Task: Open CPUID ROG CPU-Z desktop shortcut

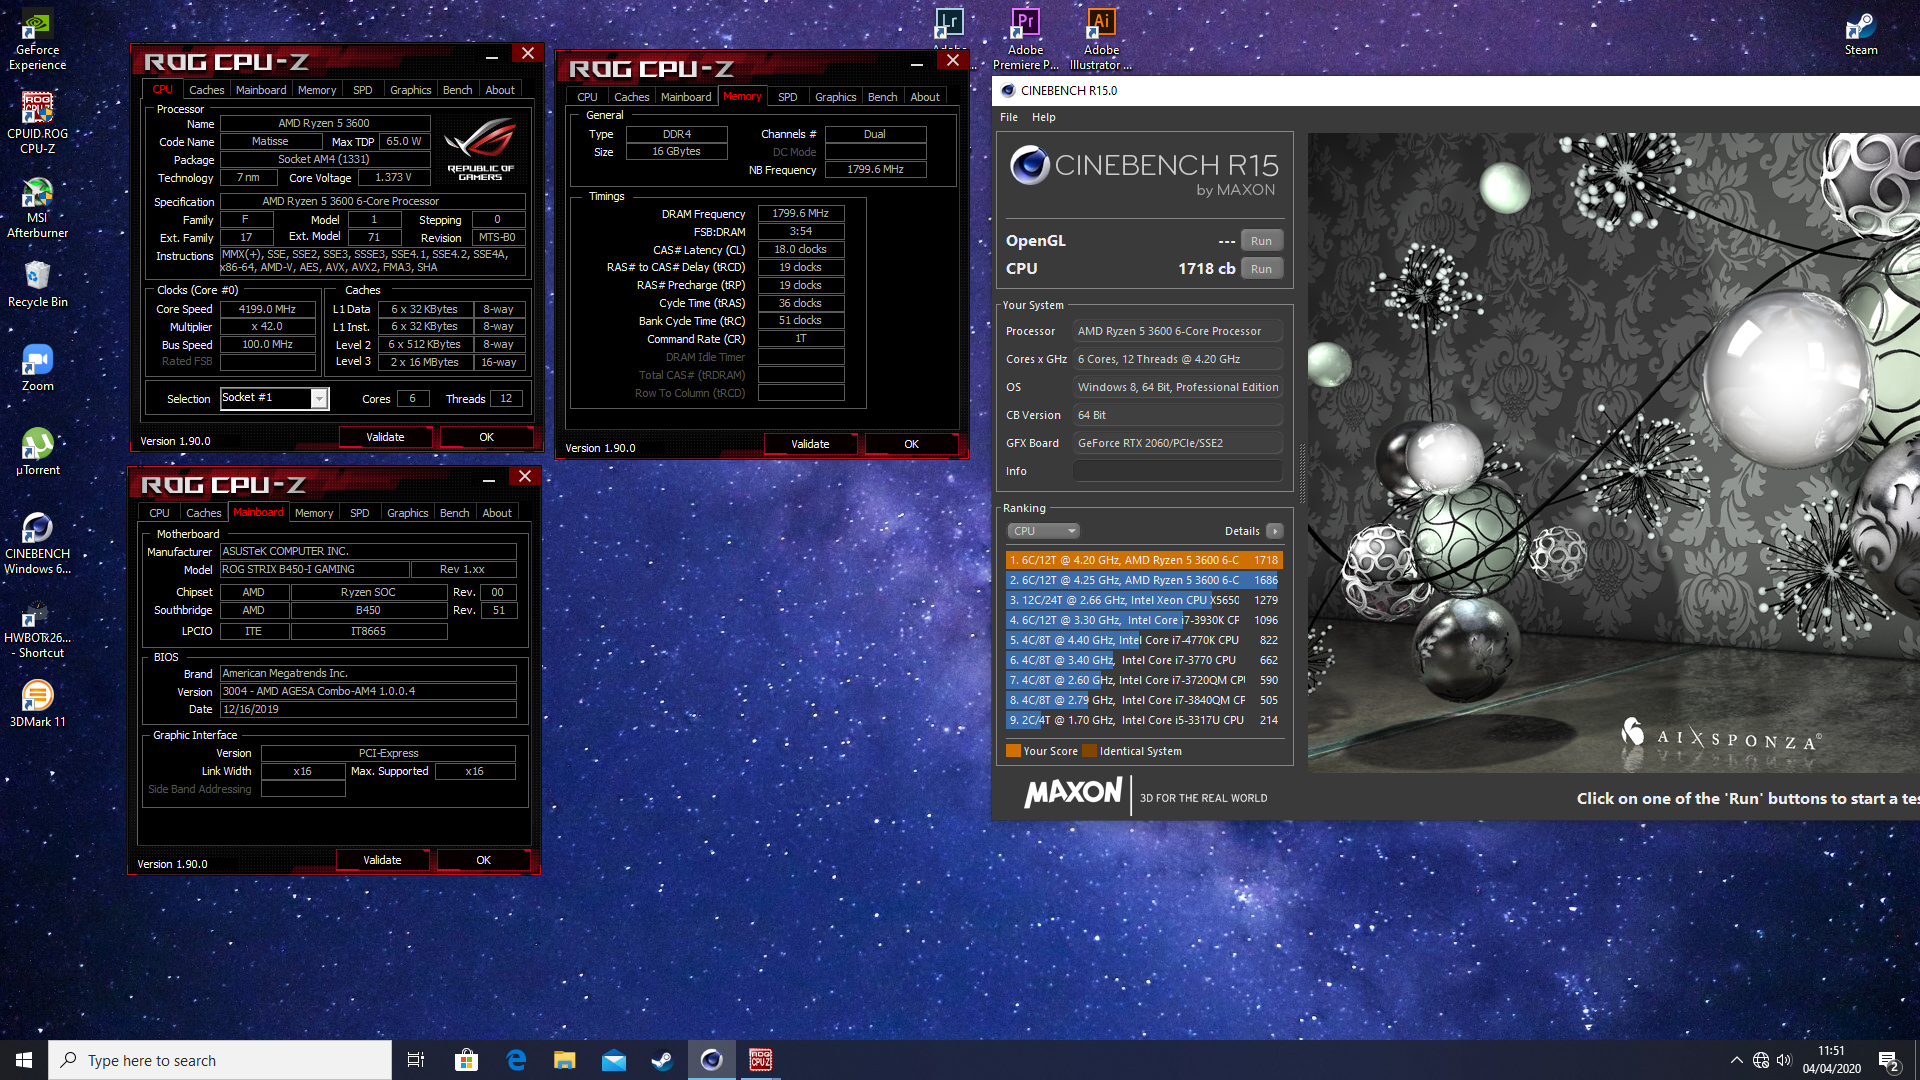Action: coord(37,124)
